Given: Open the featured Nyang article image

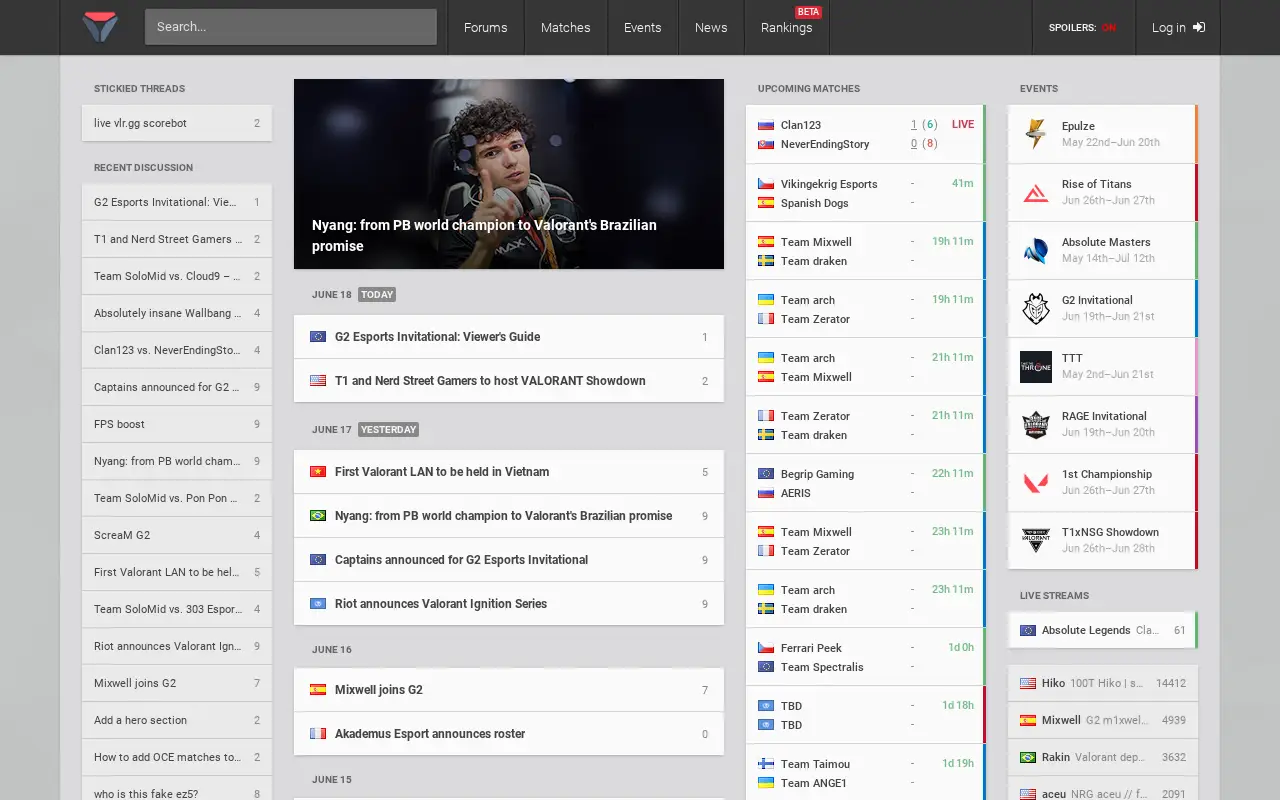Looking at the screenshot, I should pyautogui.click(x=509, y=174).
